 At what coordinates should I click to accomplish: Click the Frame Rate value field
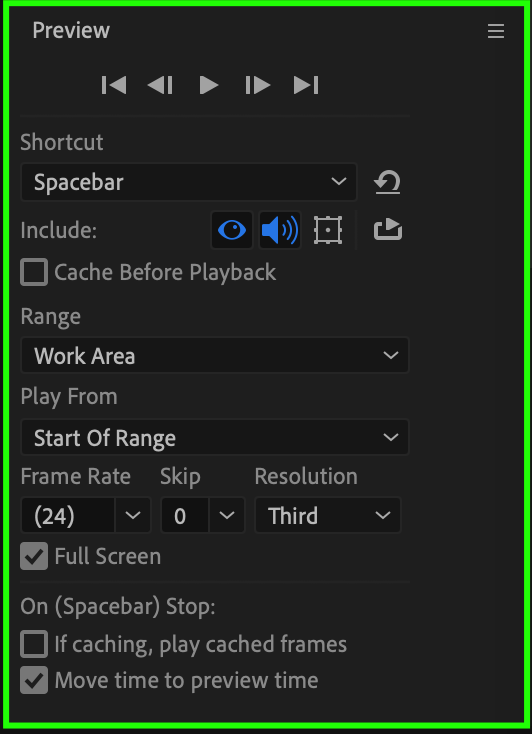[x=68, y=515]
